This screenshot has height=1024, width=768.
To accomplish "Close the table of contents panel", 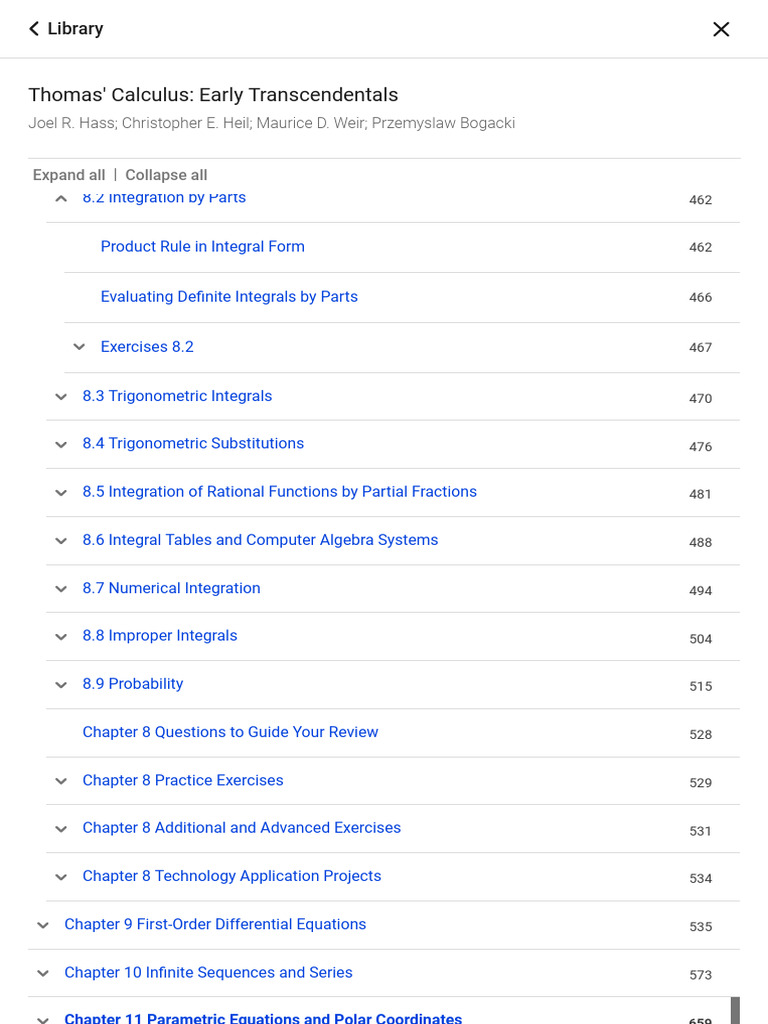I will pos(721,29).
